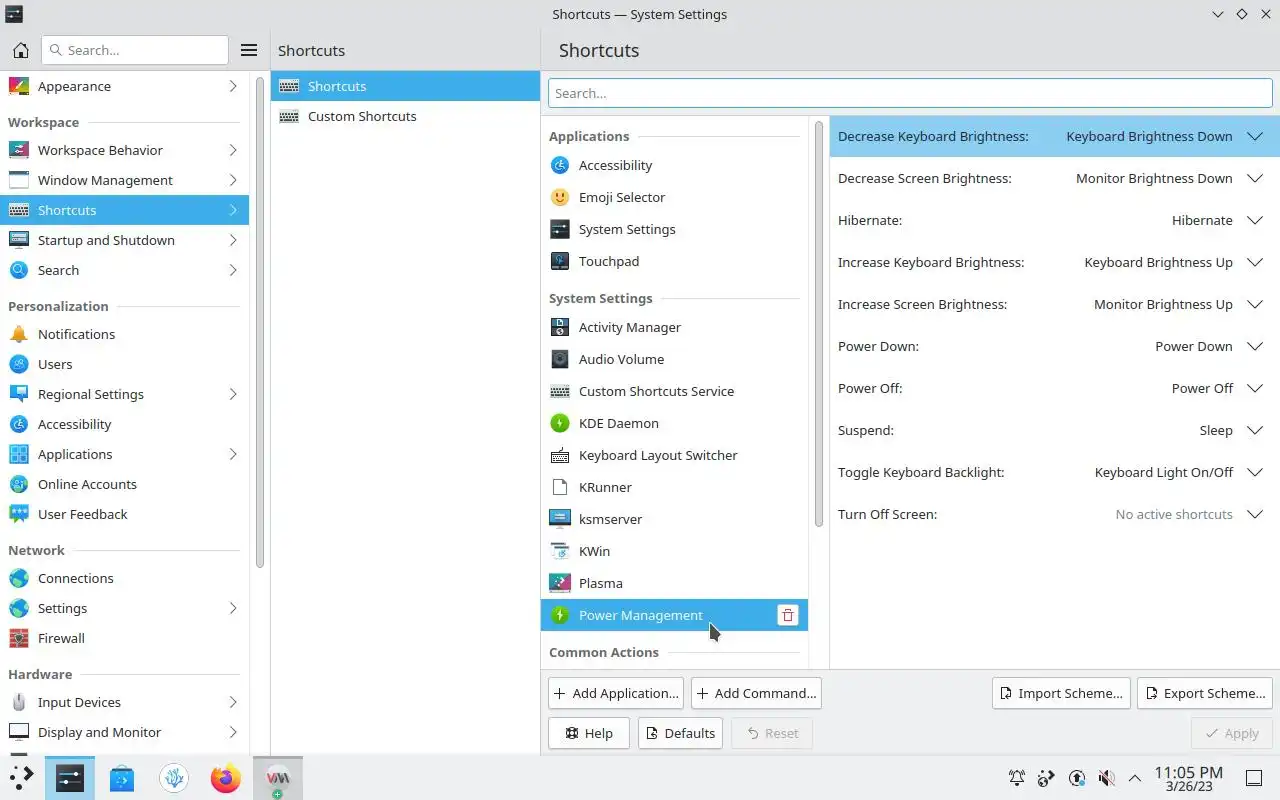Show hidden system tray icons arrow

point(1135,778)
